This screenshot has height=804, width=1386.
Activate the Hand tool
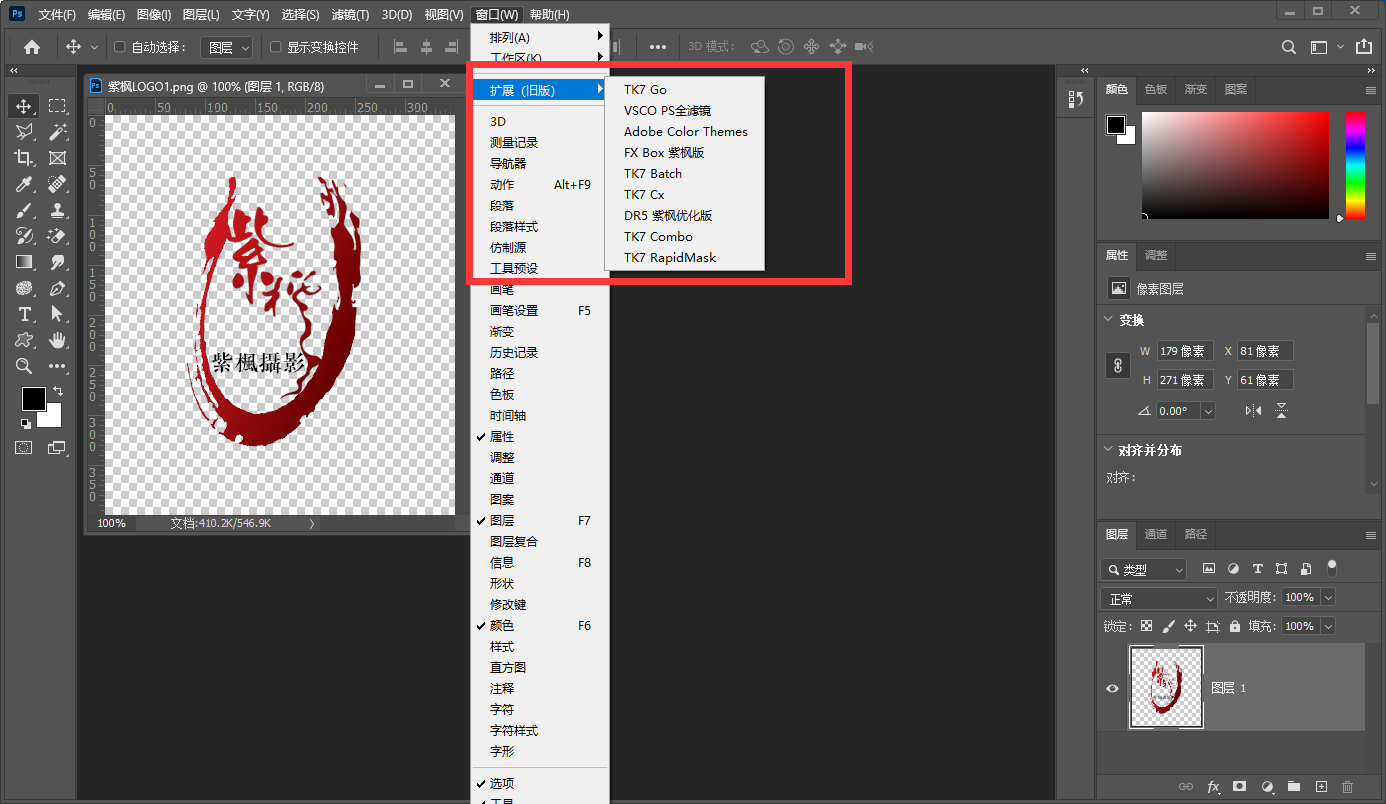pyautogui.click(x=58, y=340)
